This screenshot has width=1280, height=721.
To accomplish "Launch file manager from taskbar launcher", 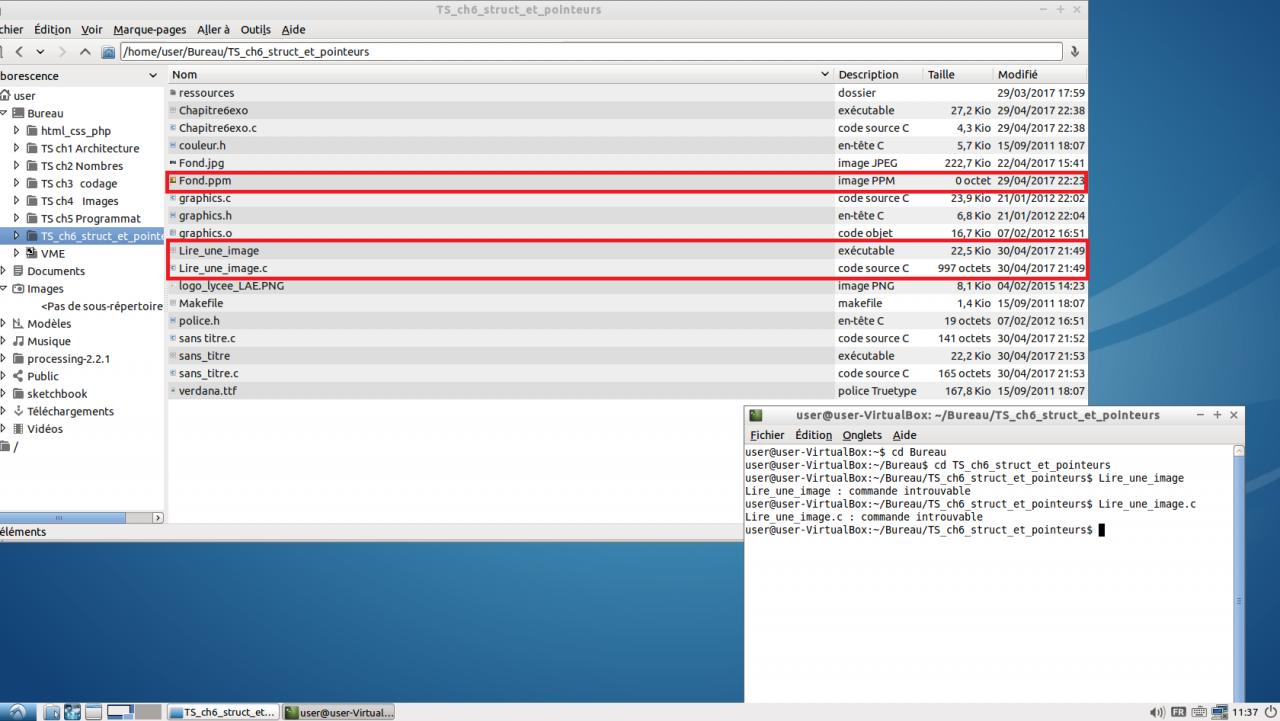I will (x=52, y=712).
